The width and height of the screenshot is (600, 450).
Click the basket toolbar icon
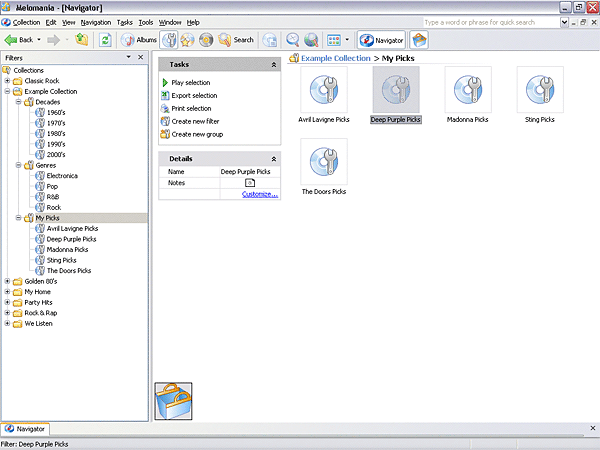[419, 40]
